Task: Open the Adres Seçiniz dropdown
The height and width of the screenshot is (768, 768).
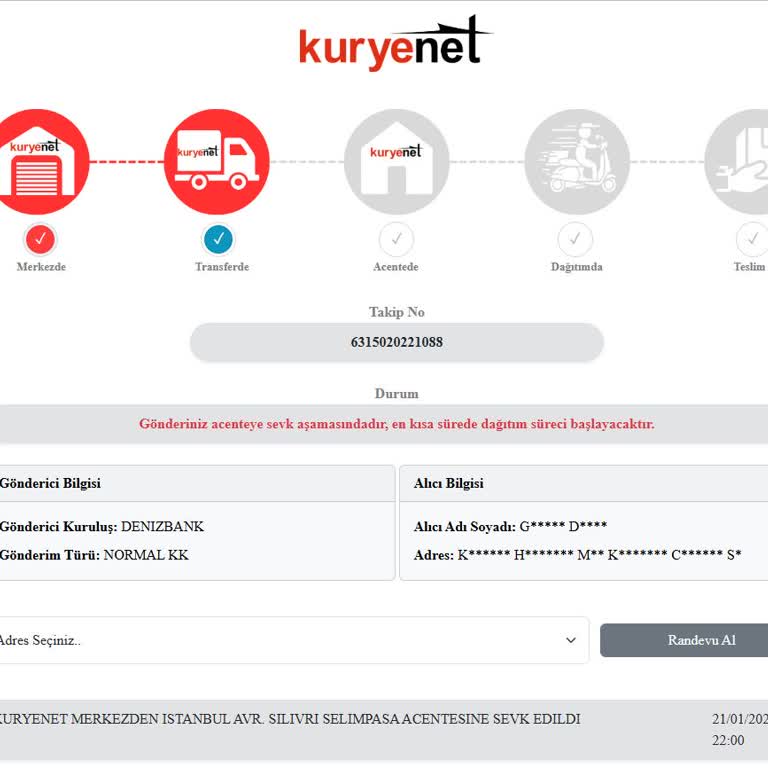Action: pos(293,640)
